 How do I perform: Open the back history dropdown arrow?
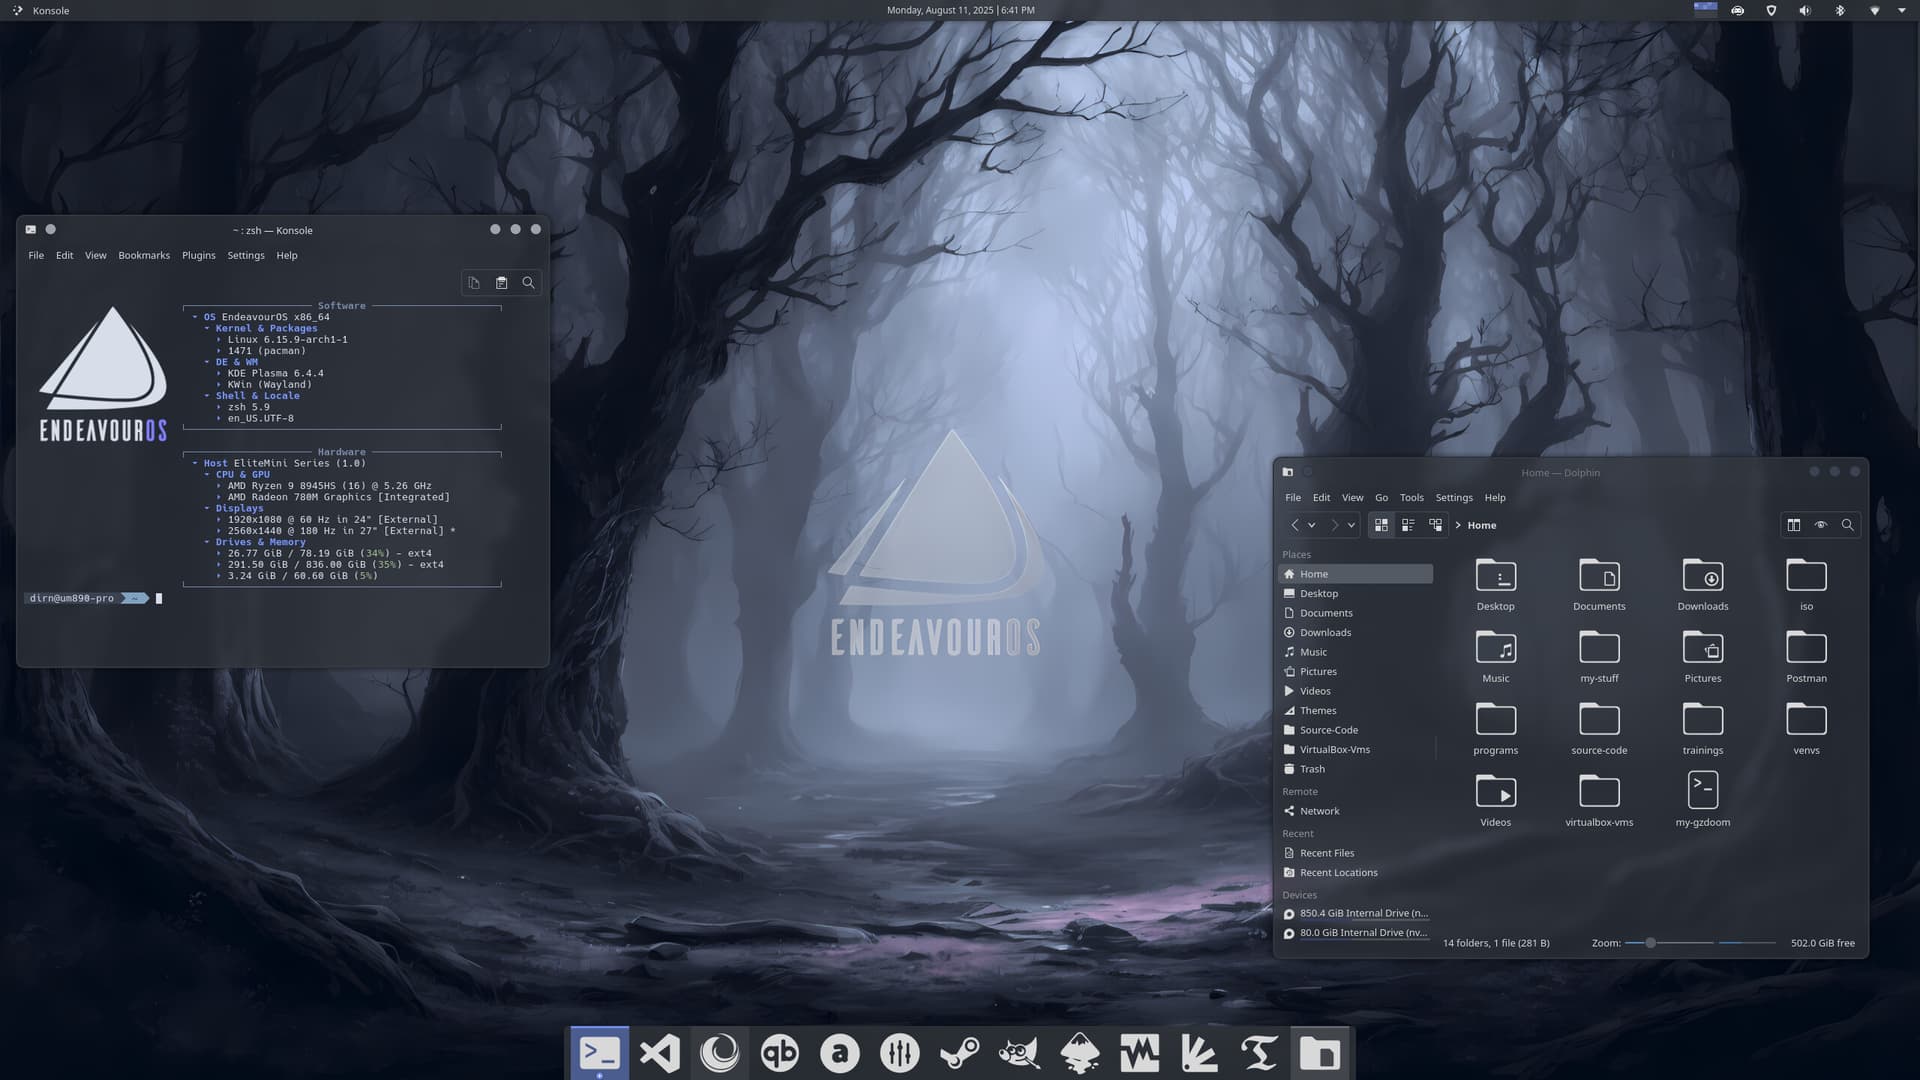pyautogui.click(x=1312, y=525)
